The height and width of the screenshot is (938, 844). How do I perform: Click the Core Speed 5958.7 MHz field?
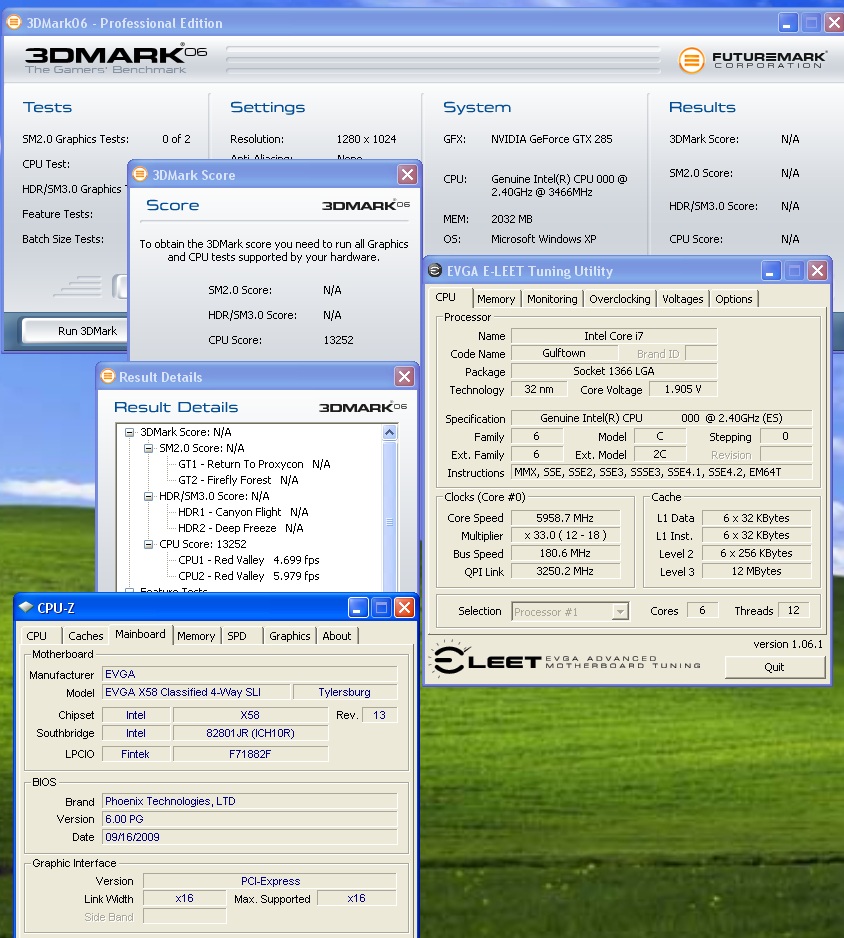pos(565,517)
